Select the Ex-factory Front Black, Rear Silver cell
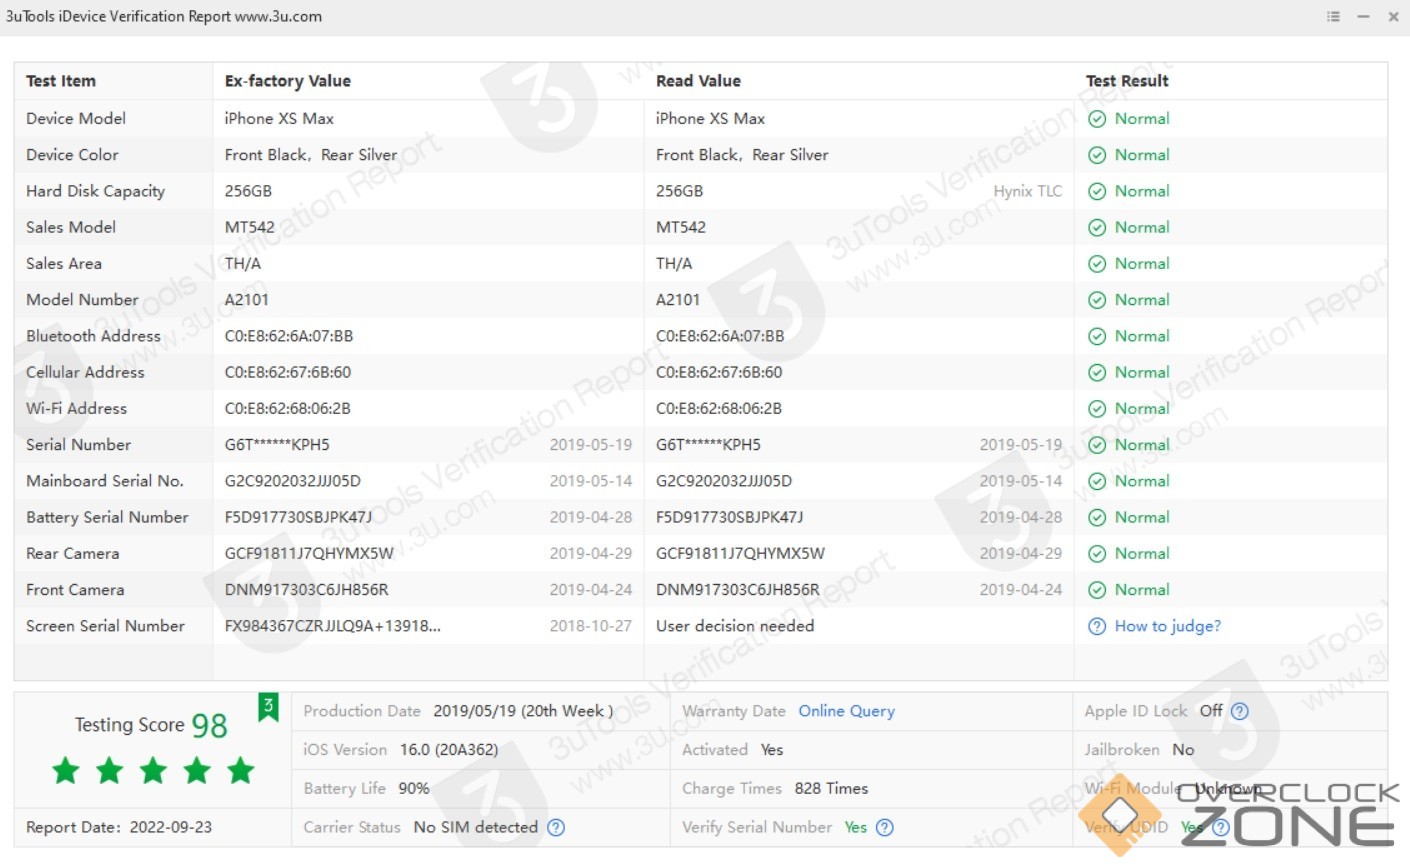The image size is (1410, 867). point(311,155)
